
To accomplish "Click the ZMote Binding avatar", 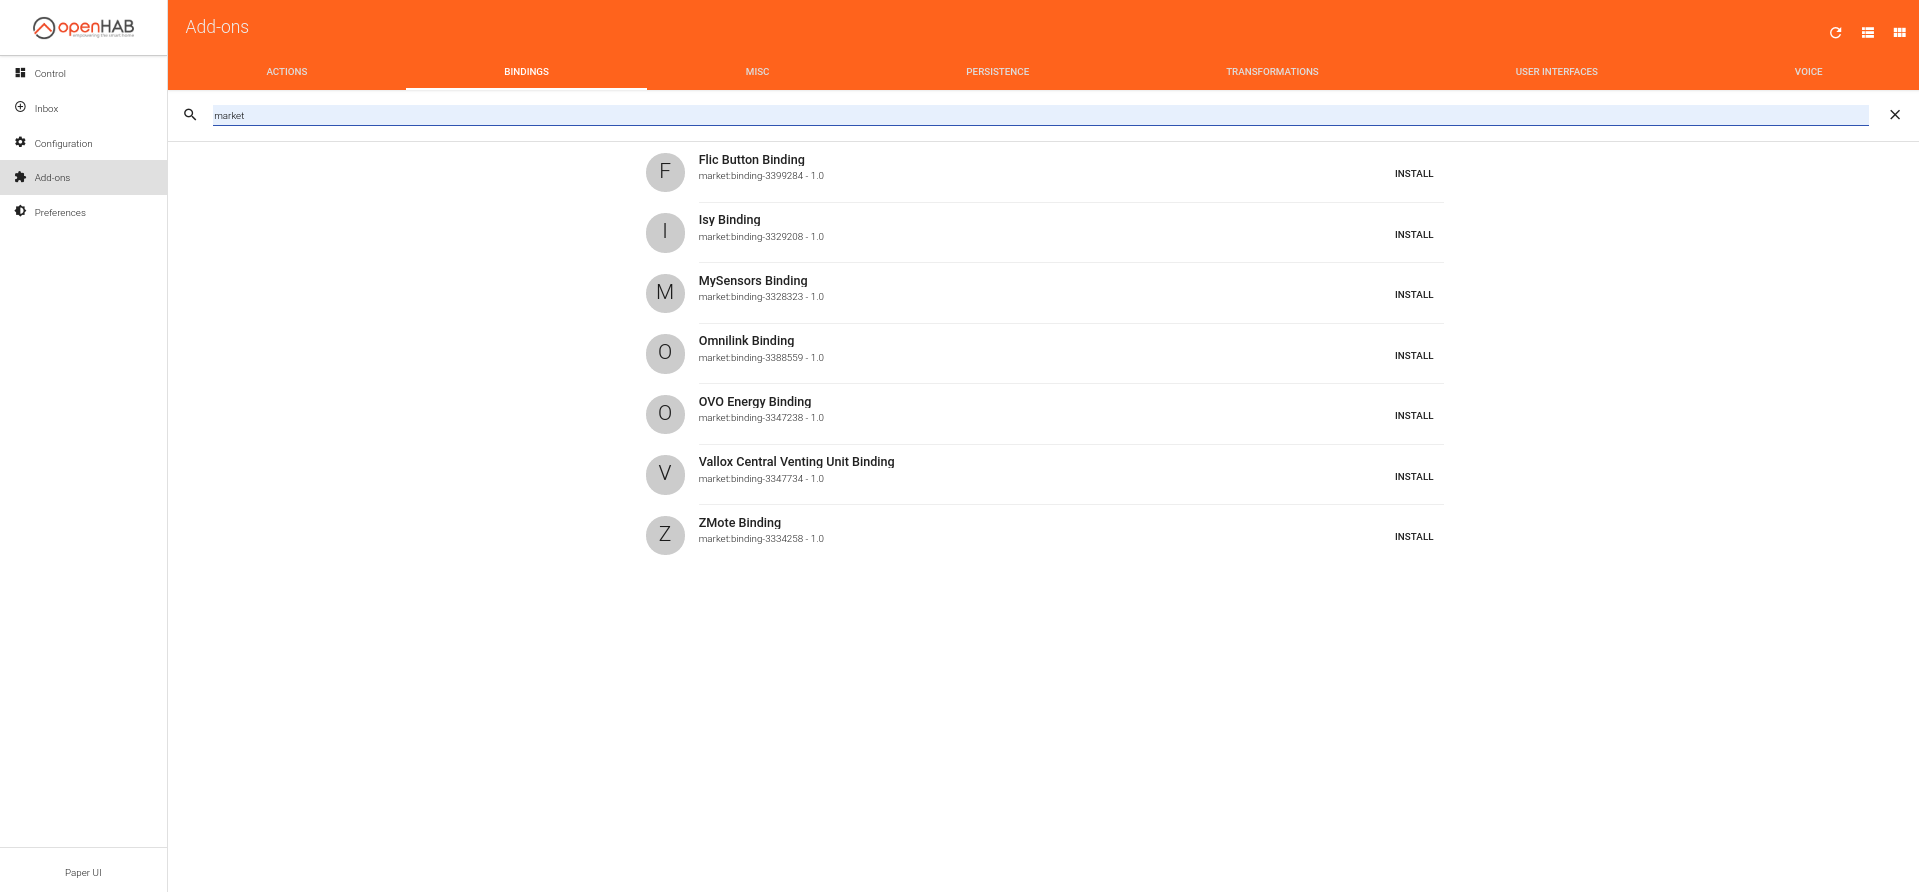I will click(665, 535).
